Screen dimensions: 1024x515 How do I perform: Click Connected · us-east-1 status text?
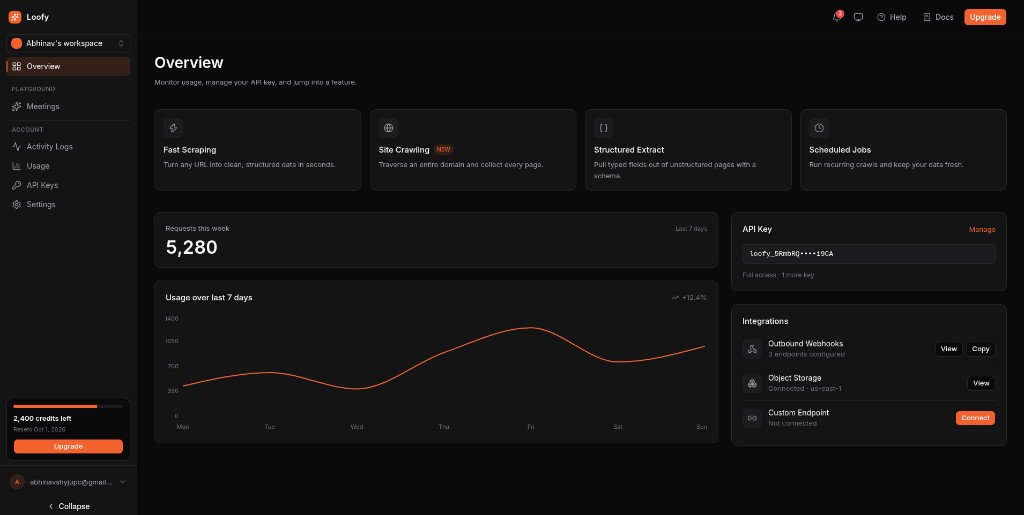point(805,389)
